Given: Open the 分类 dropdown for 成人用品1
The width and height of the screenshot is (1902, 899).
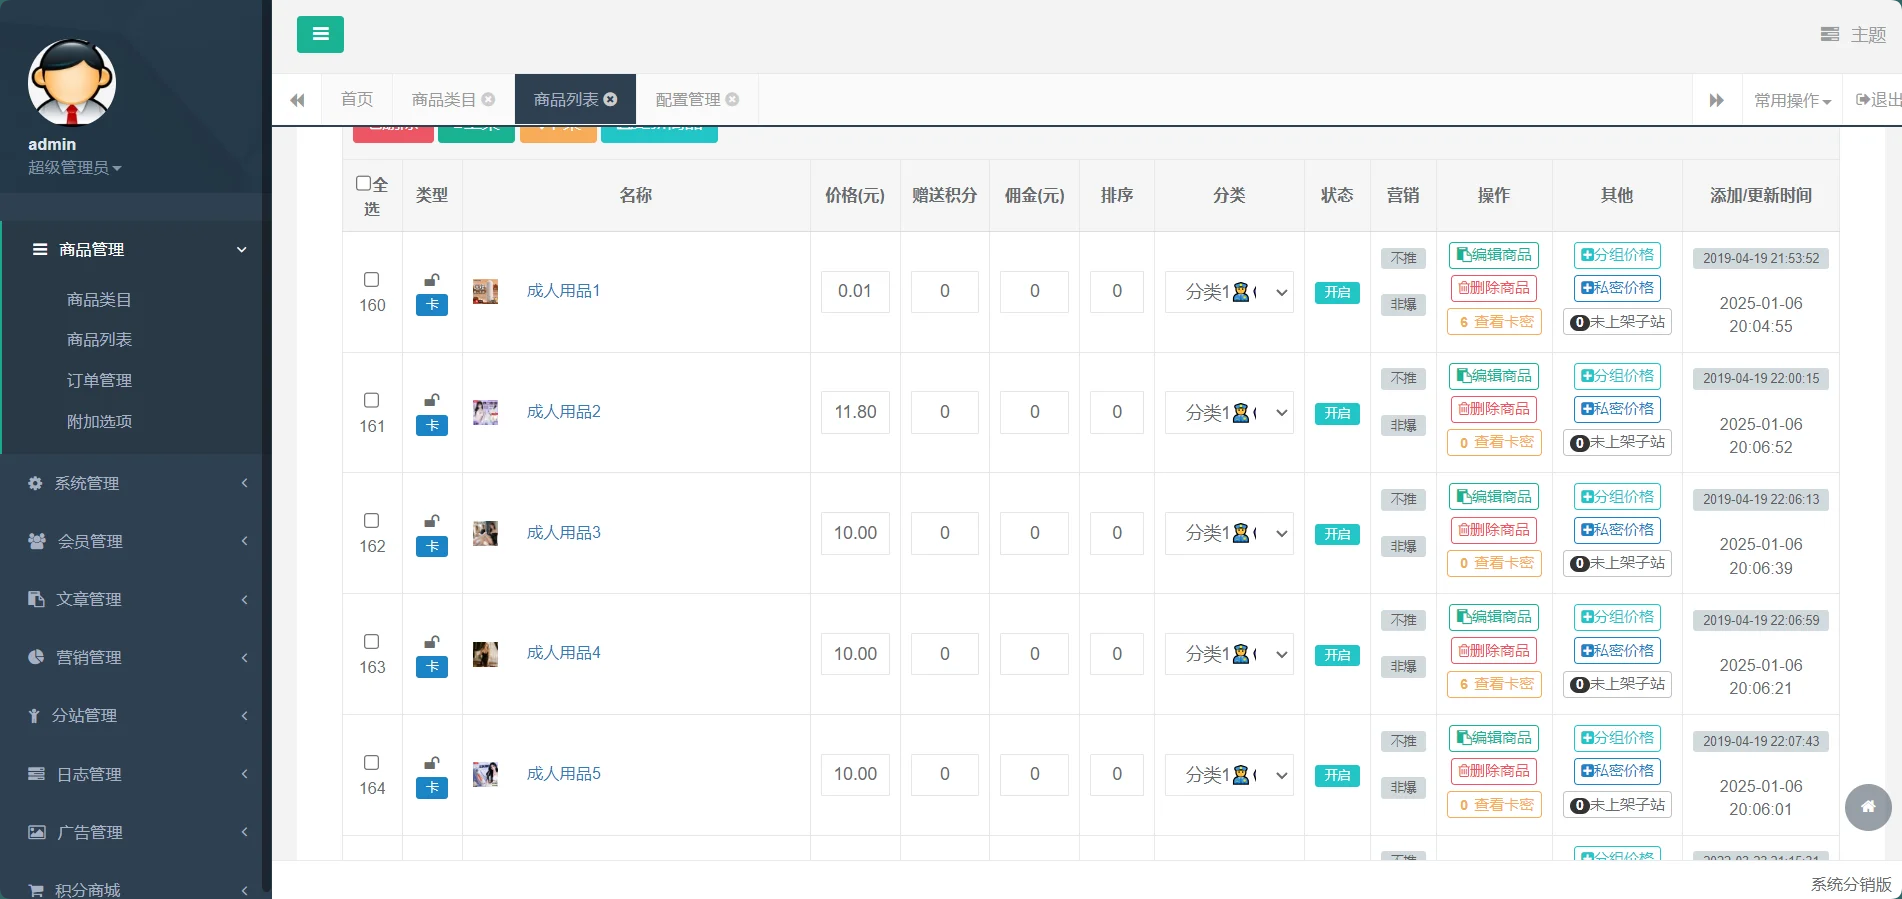Looking at the screenshot, I should click(1229, 292).
